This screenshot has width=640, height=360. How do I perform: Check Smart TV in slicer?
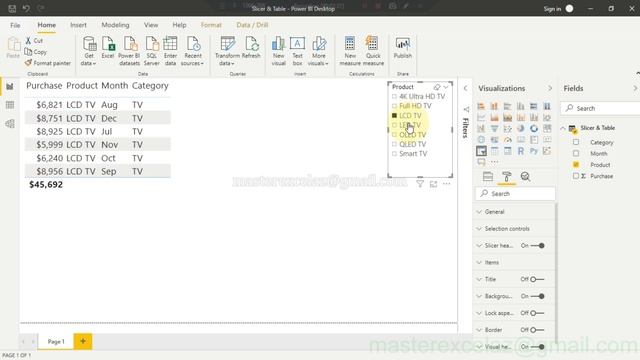[394, 154]
